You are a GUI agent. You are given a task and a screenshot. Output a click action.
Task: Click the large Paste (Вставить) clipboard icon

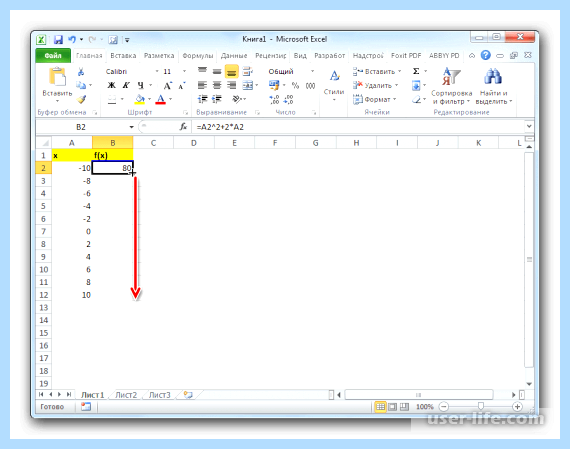tap(57, 78)
